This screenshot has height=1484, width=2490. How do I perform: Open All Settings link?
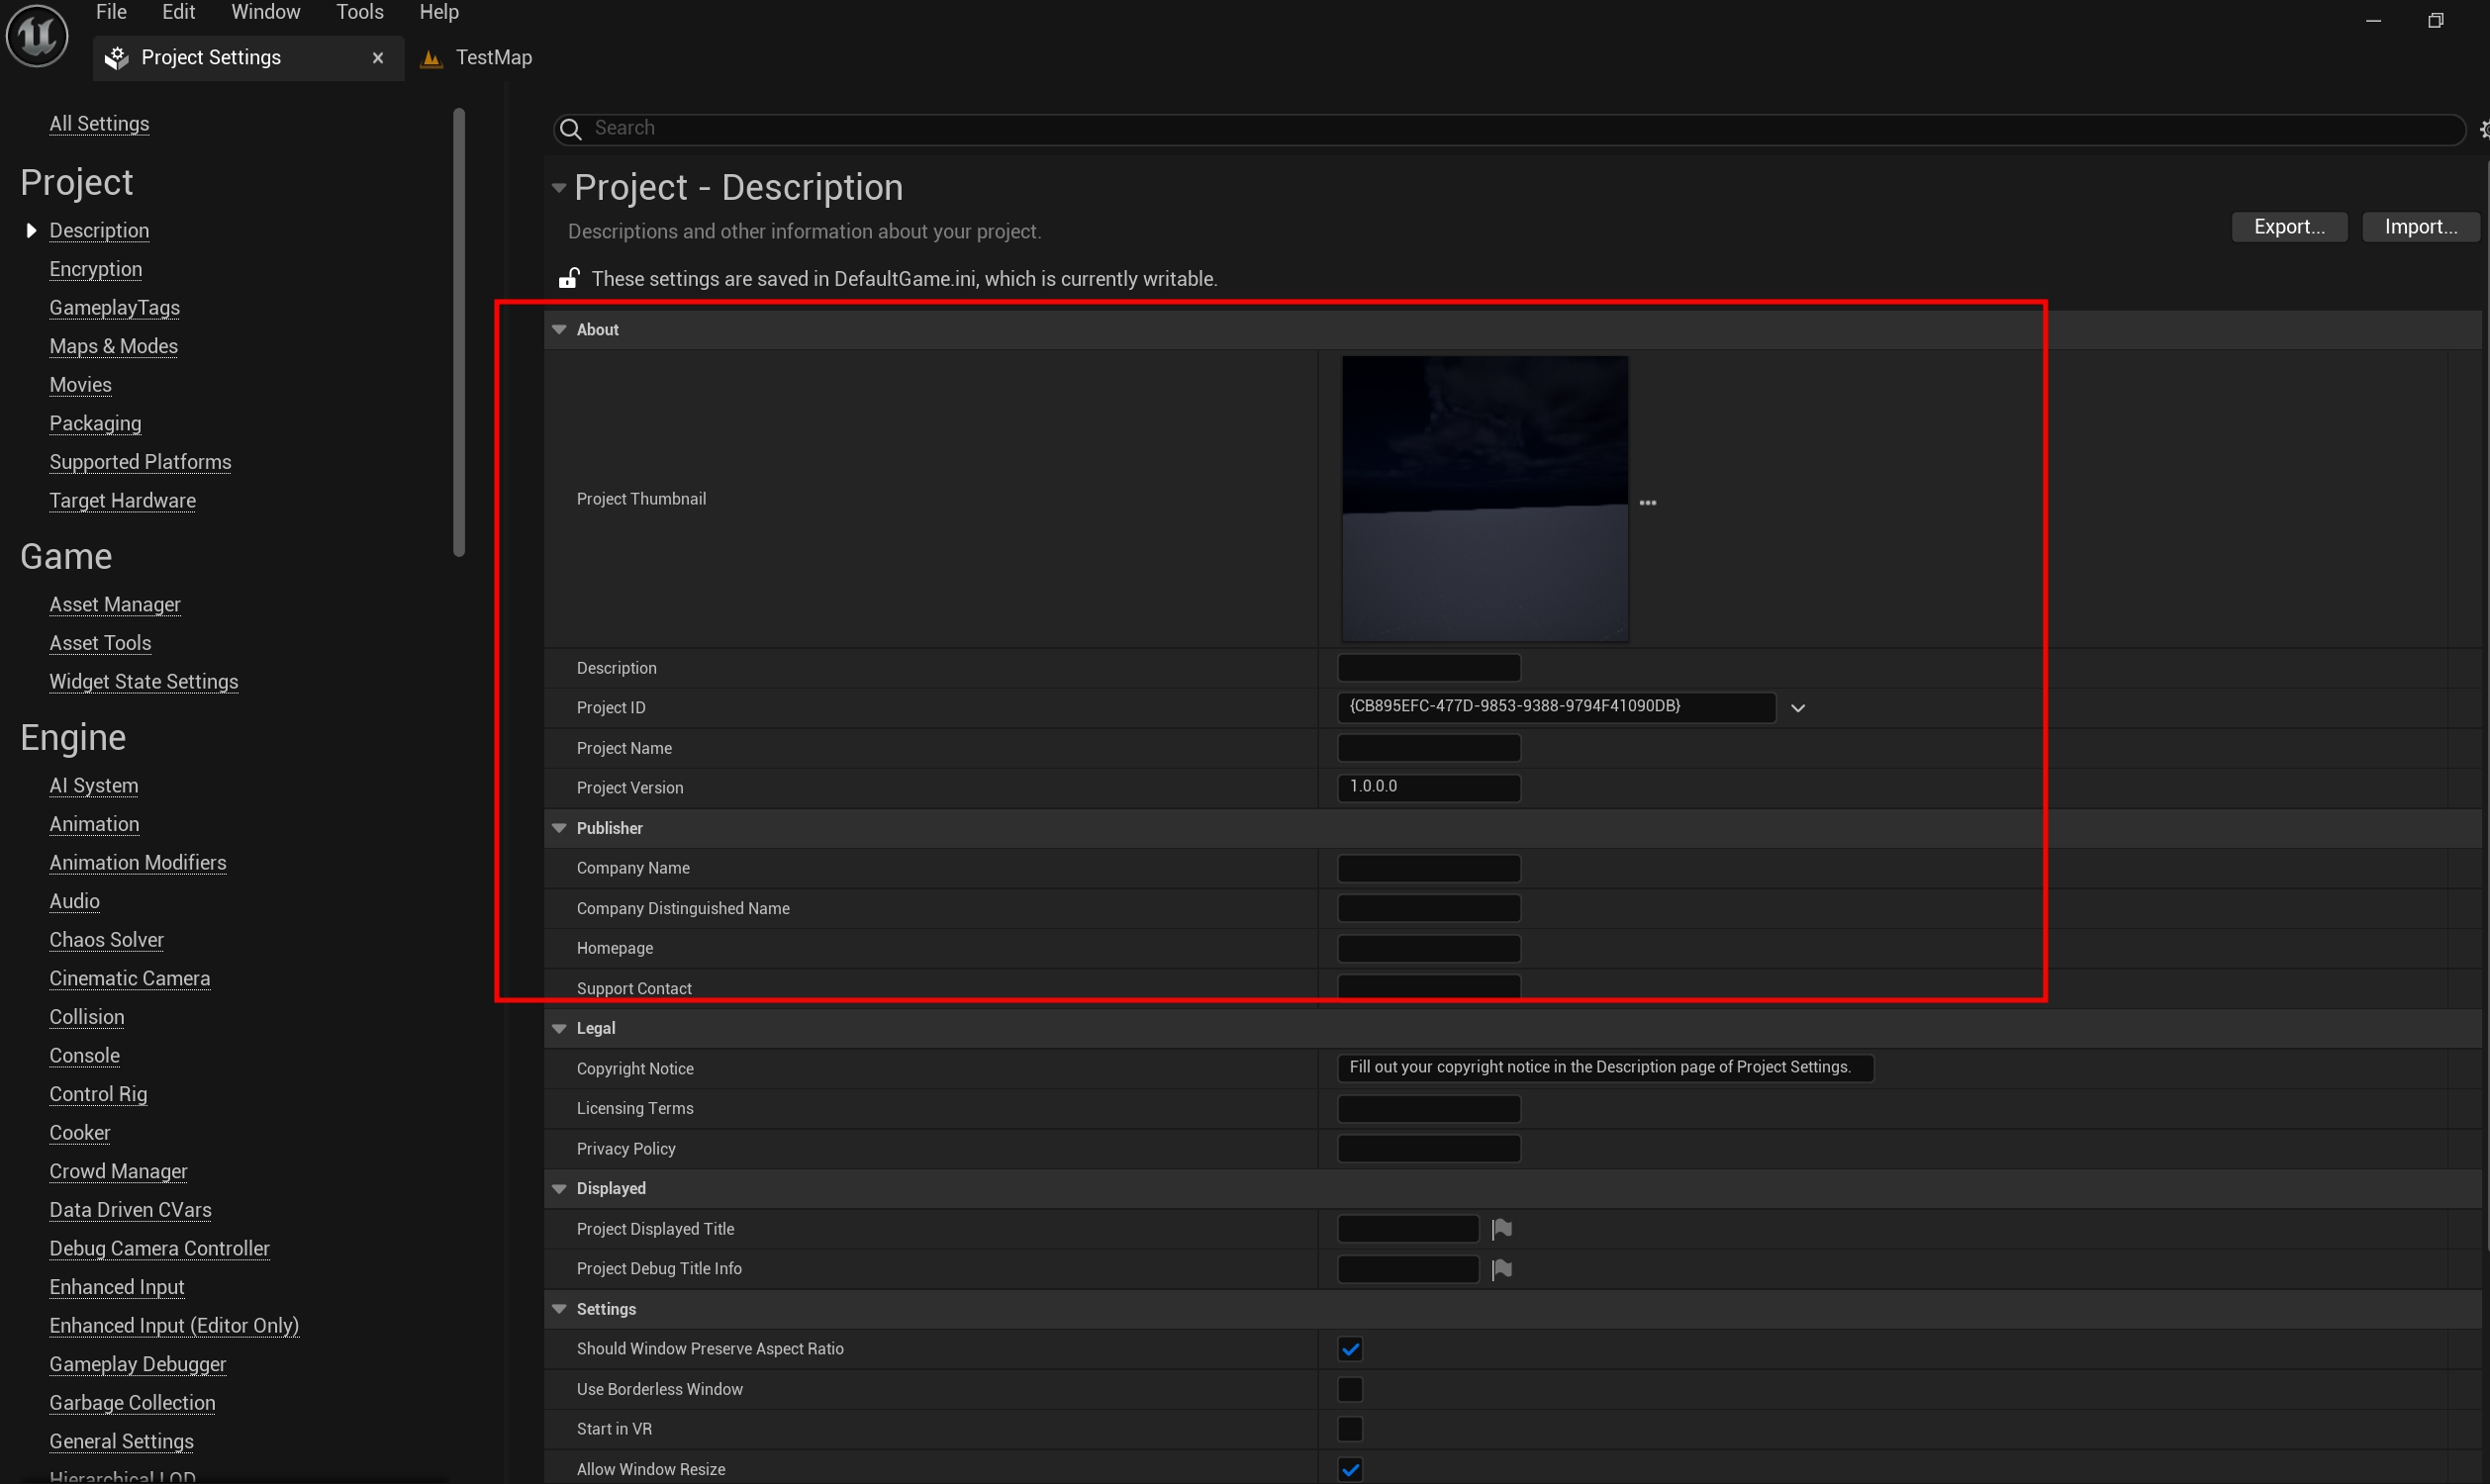coord(99,124)
